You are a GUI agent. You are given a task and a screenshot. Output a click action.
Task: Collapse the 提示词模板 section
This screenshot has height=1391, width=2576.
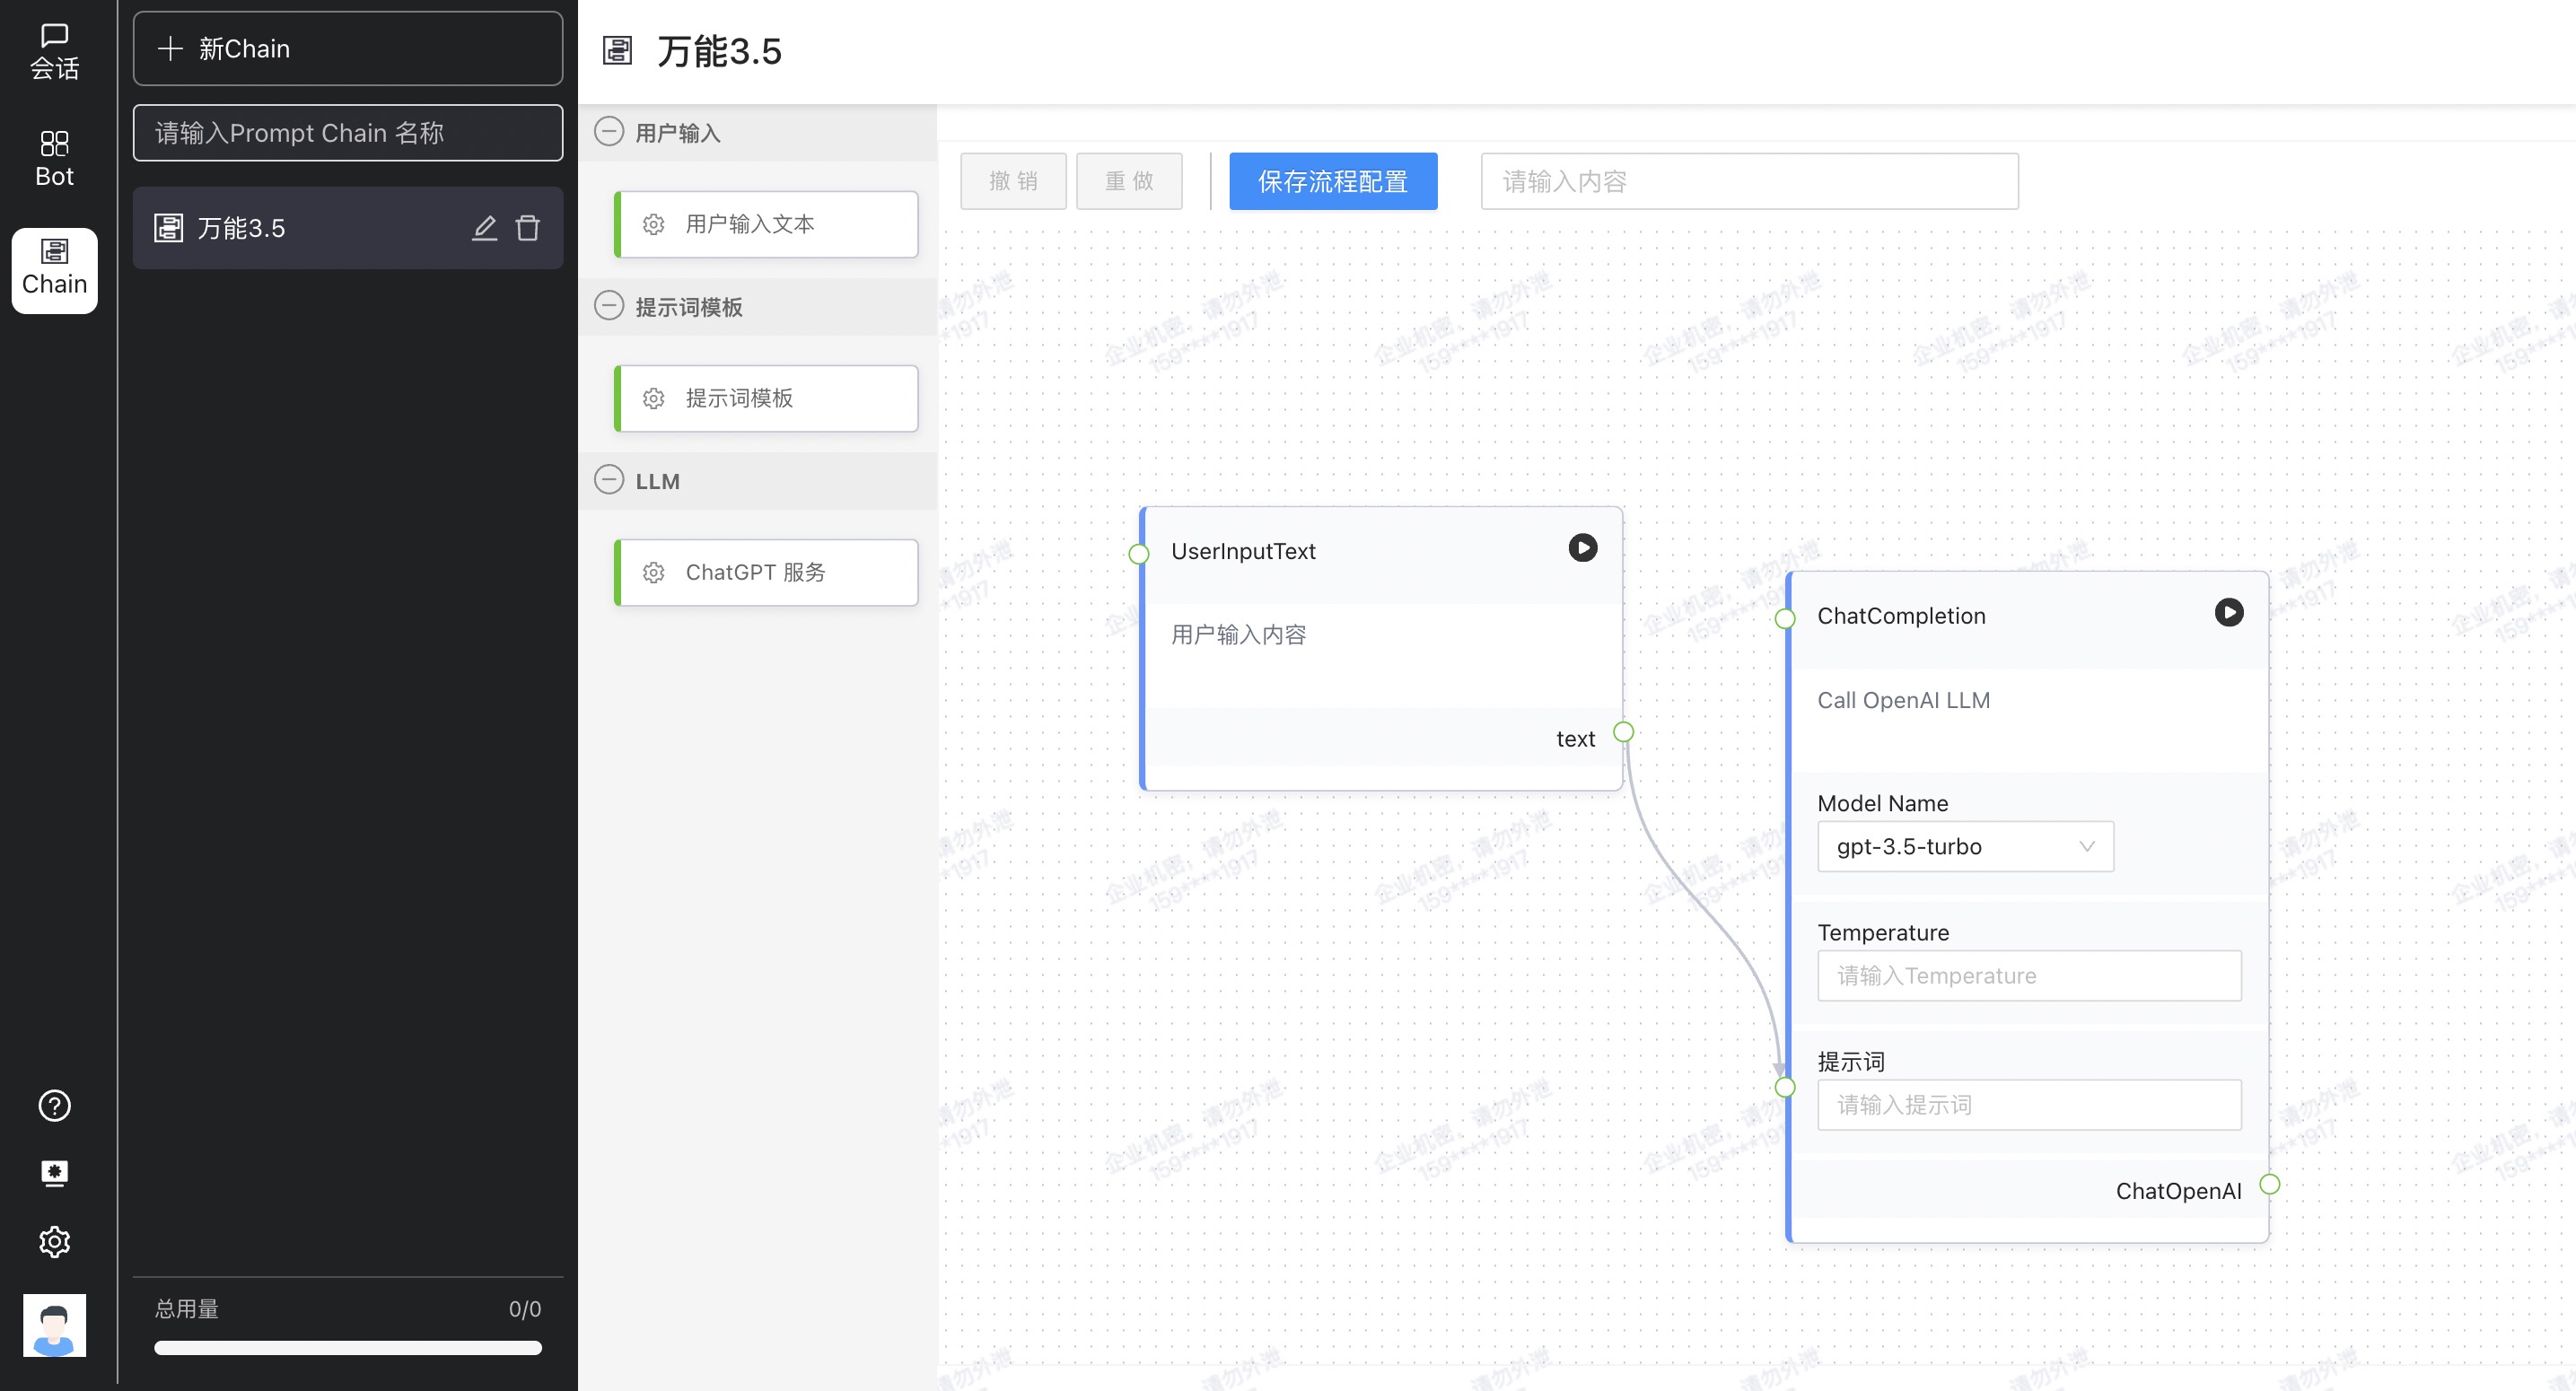click(x=609, y=306)
